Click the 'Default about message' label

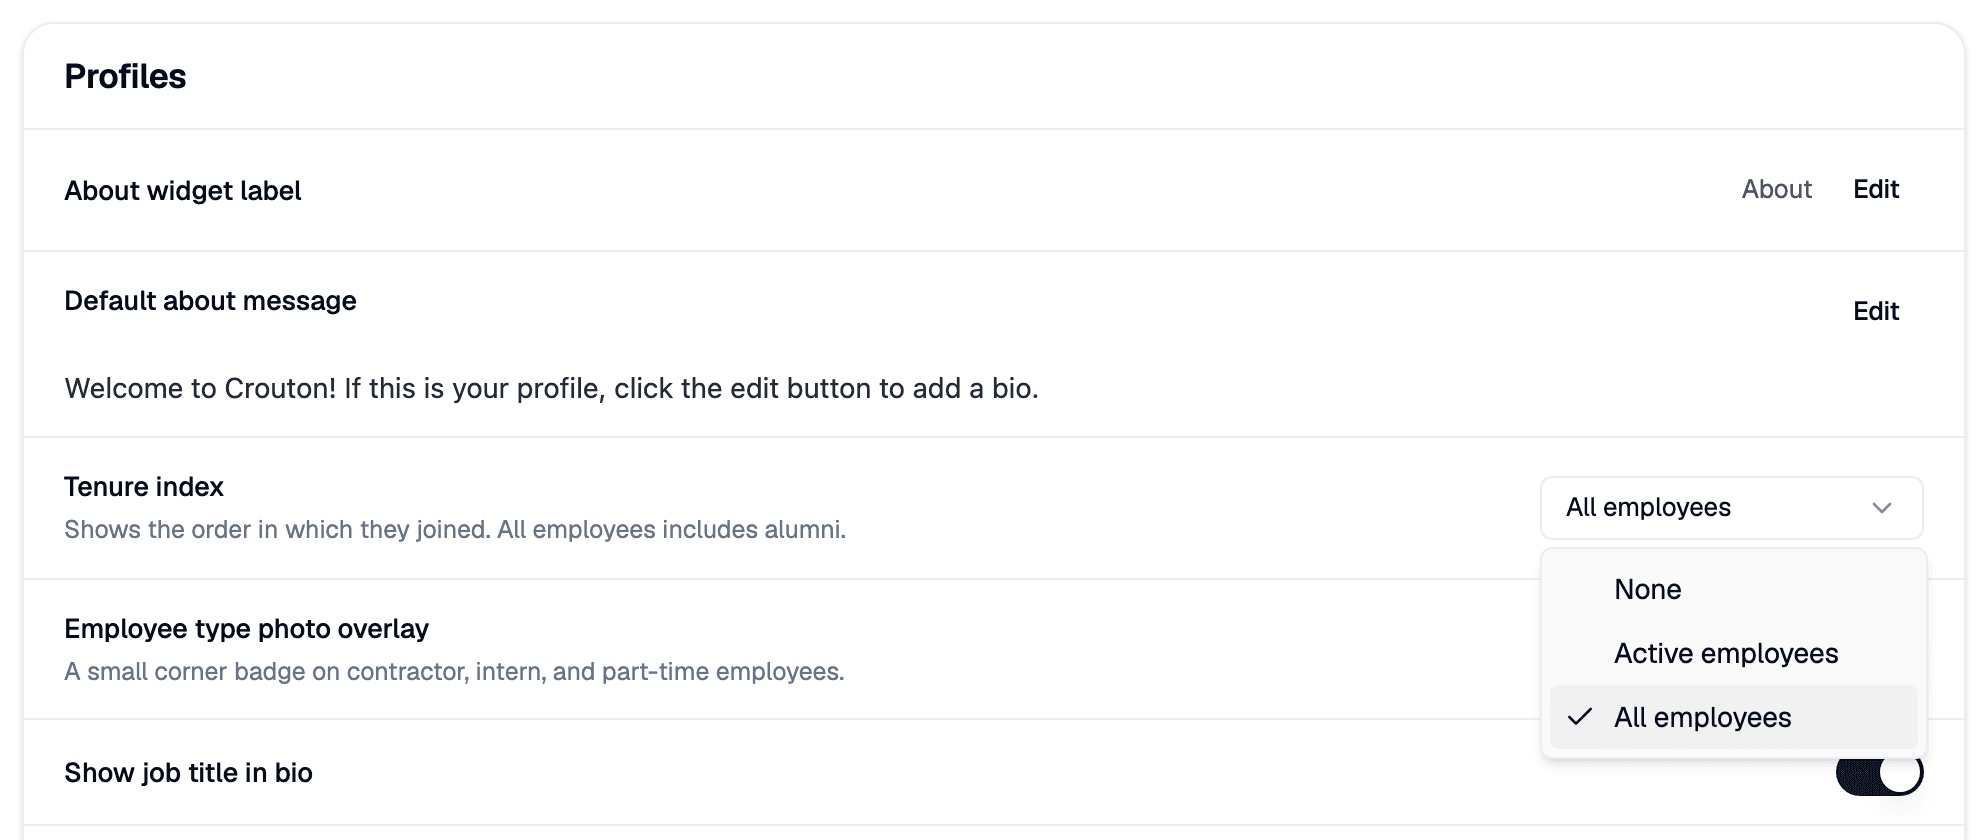tap(210, 301)
